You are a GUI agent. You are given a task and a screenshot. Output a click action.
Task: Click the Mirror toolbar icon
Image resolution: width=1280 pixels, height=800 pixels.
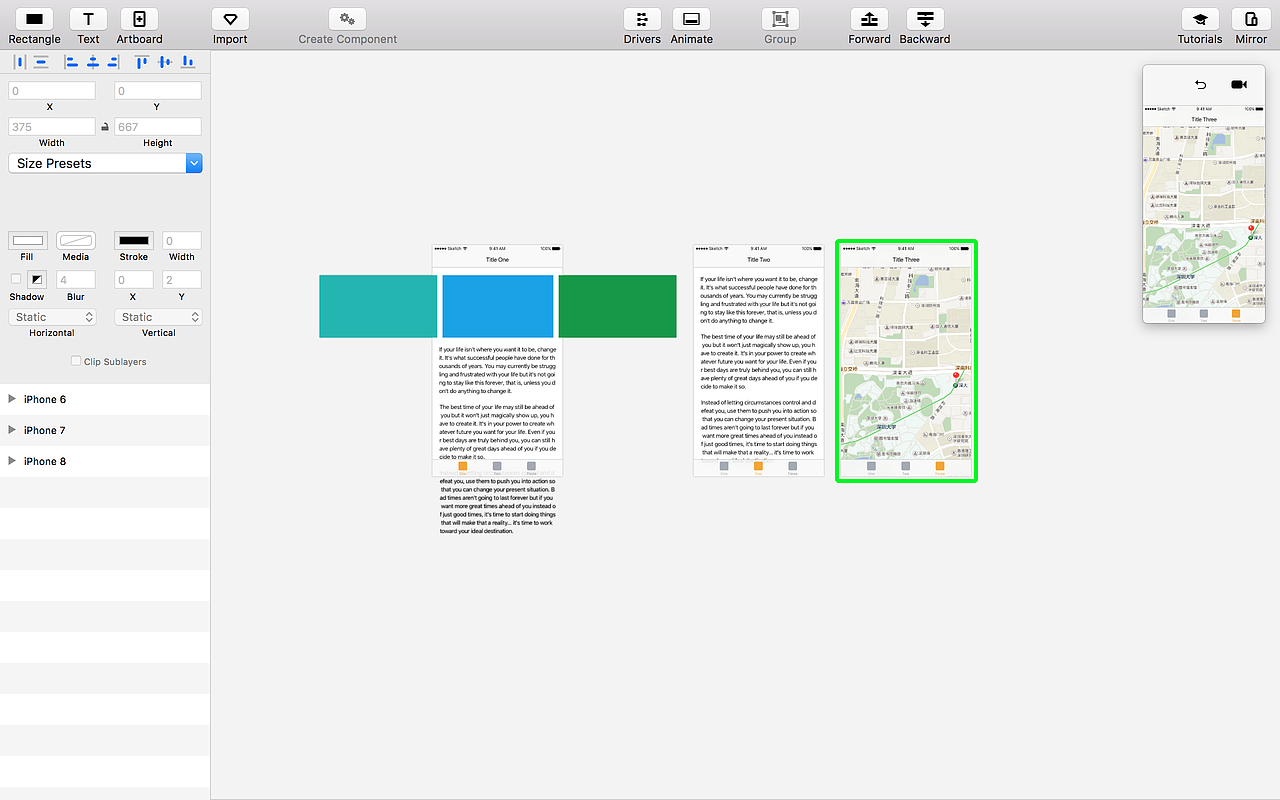pos(1251,19)
